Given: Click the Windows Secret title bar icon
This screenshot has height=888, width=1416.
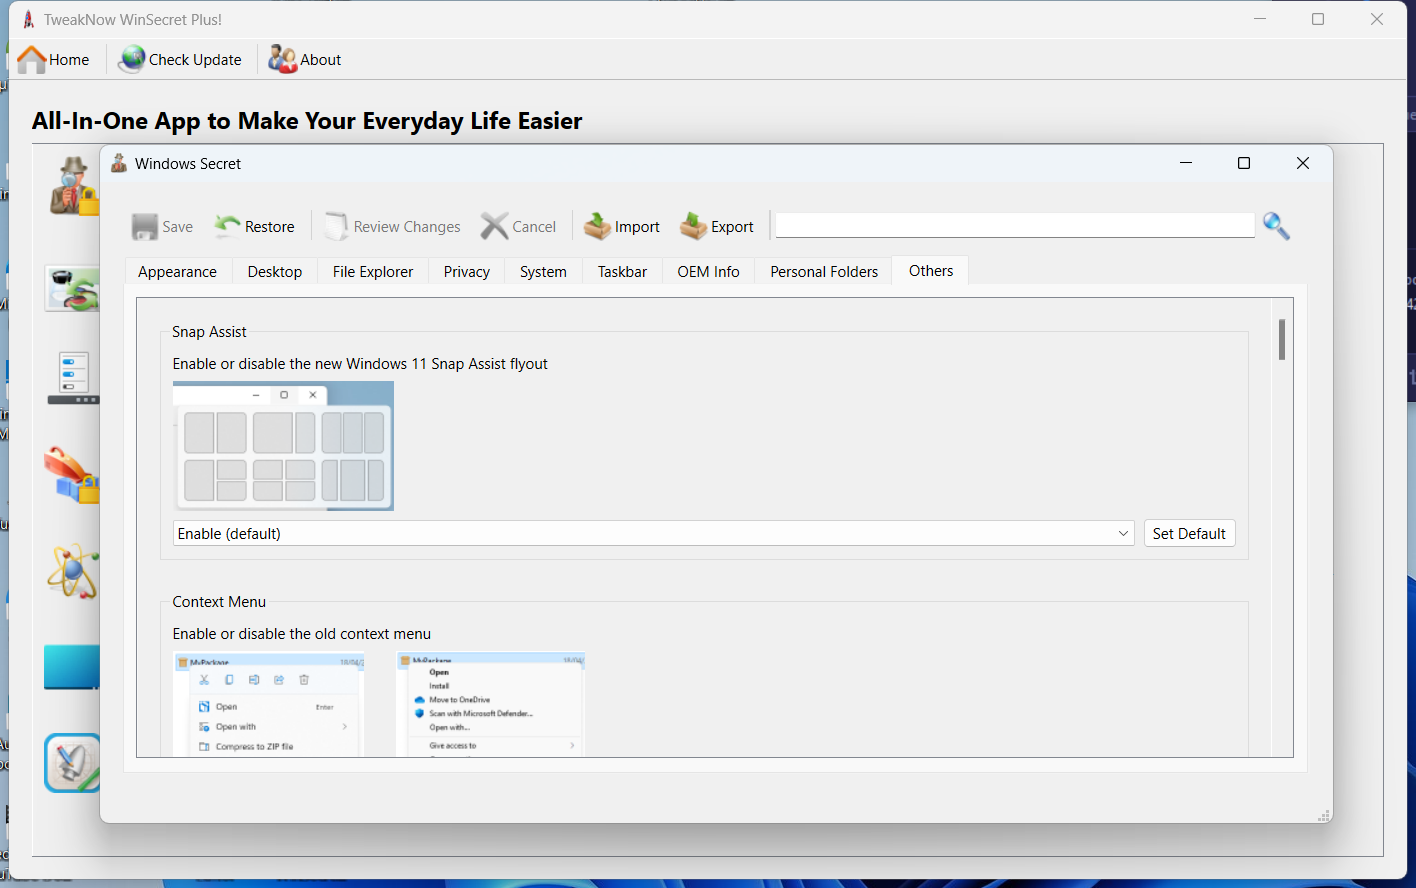Looking at the screenshot, I should 119,163.
